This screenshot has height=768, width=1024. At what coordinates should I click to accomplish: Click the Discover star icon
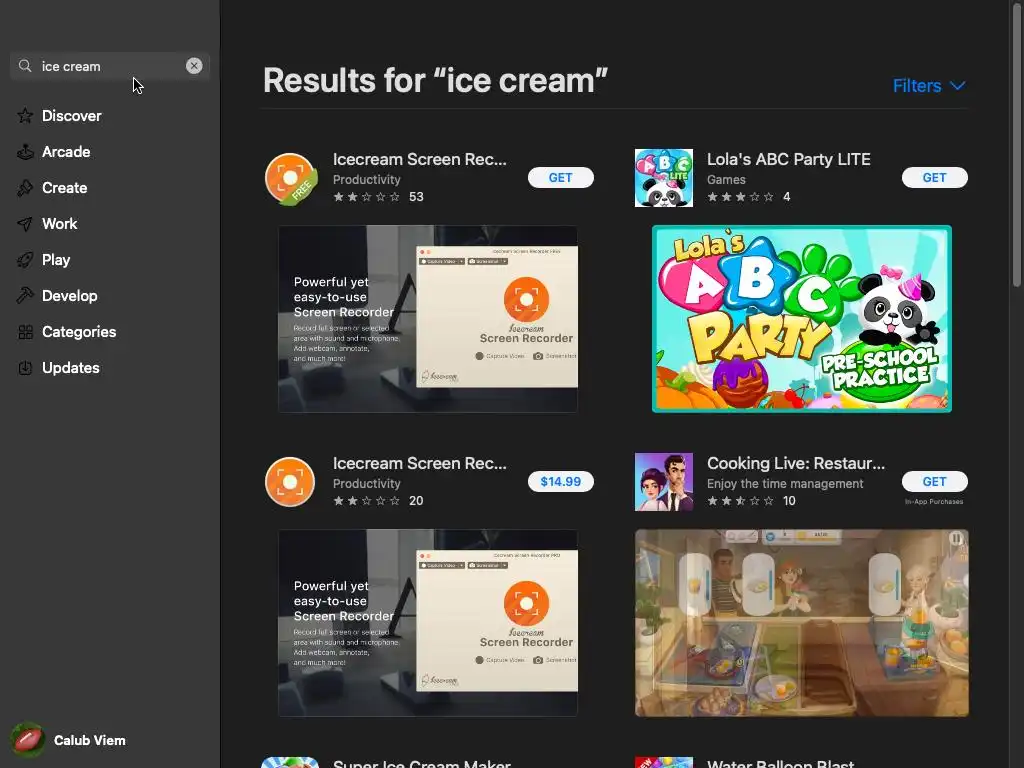(25, 116)
